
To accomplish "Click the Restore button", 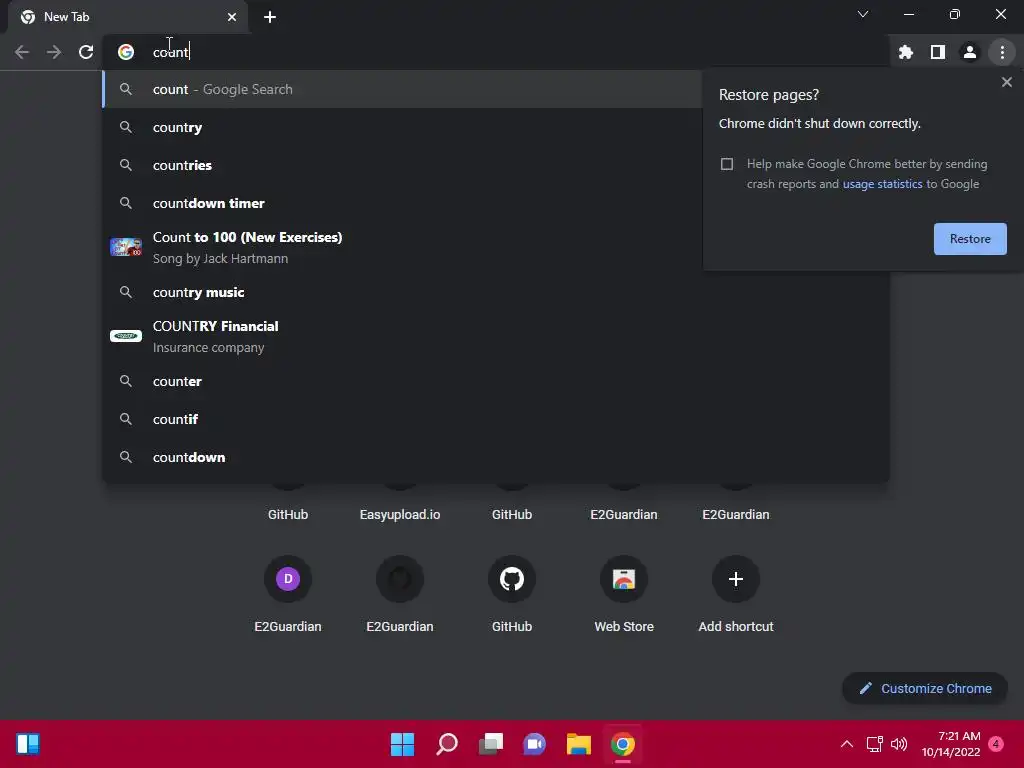I will [970, 239].
